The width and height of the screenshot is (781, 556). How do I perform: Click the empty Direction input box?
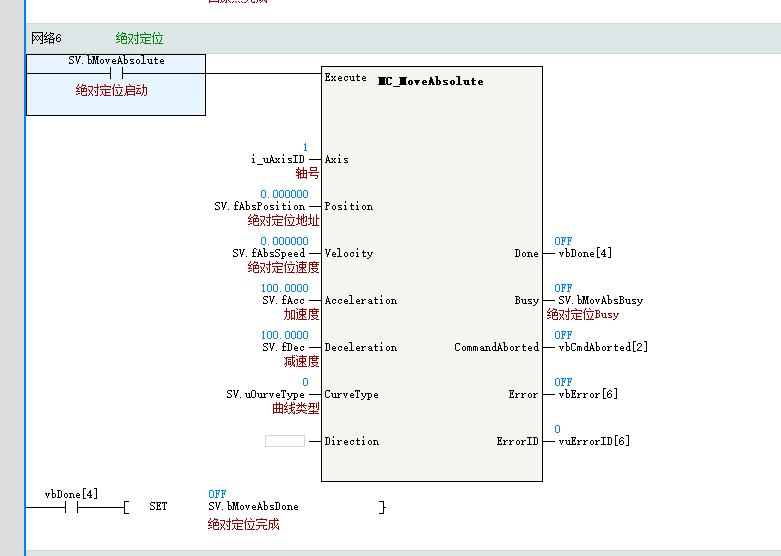pos(285,441)
